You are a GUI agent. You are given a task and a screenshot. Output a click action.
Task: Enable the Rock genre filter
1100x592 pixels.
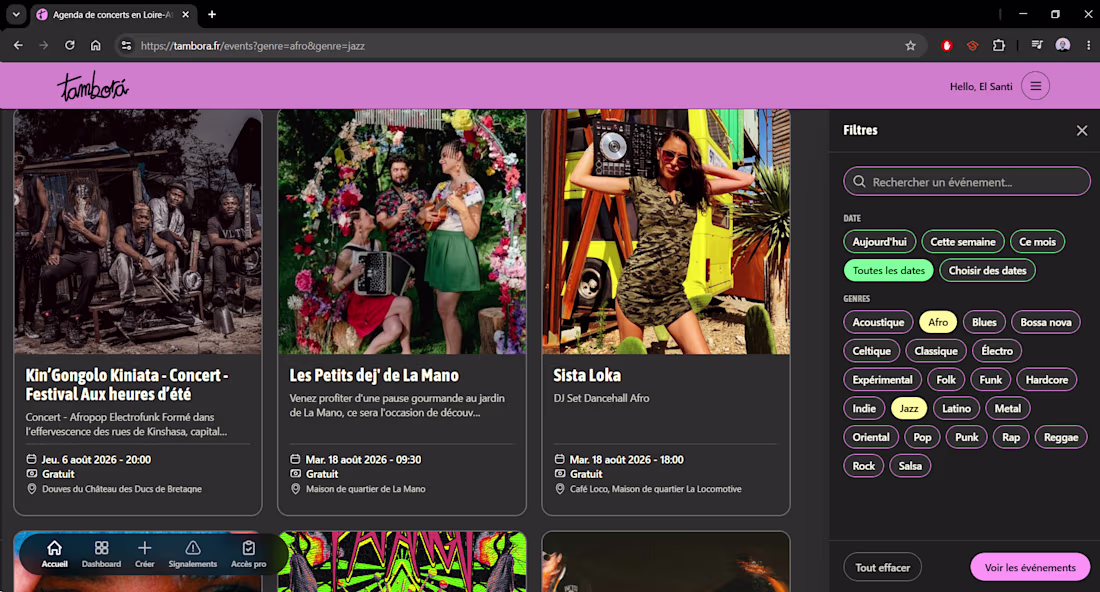coord(864,466)
